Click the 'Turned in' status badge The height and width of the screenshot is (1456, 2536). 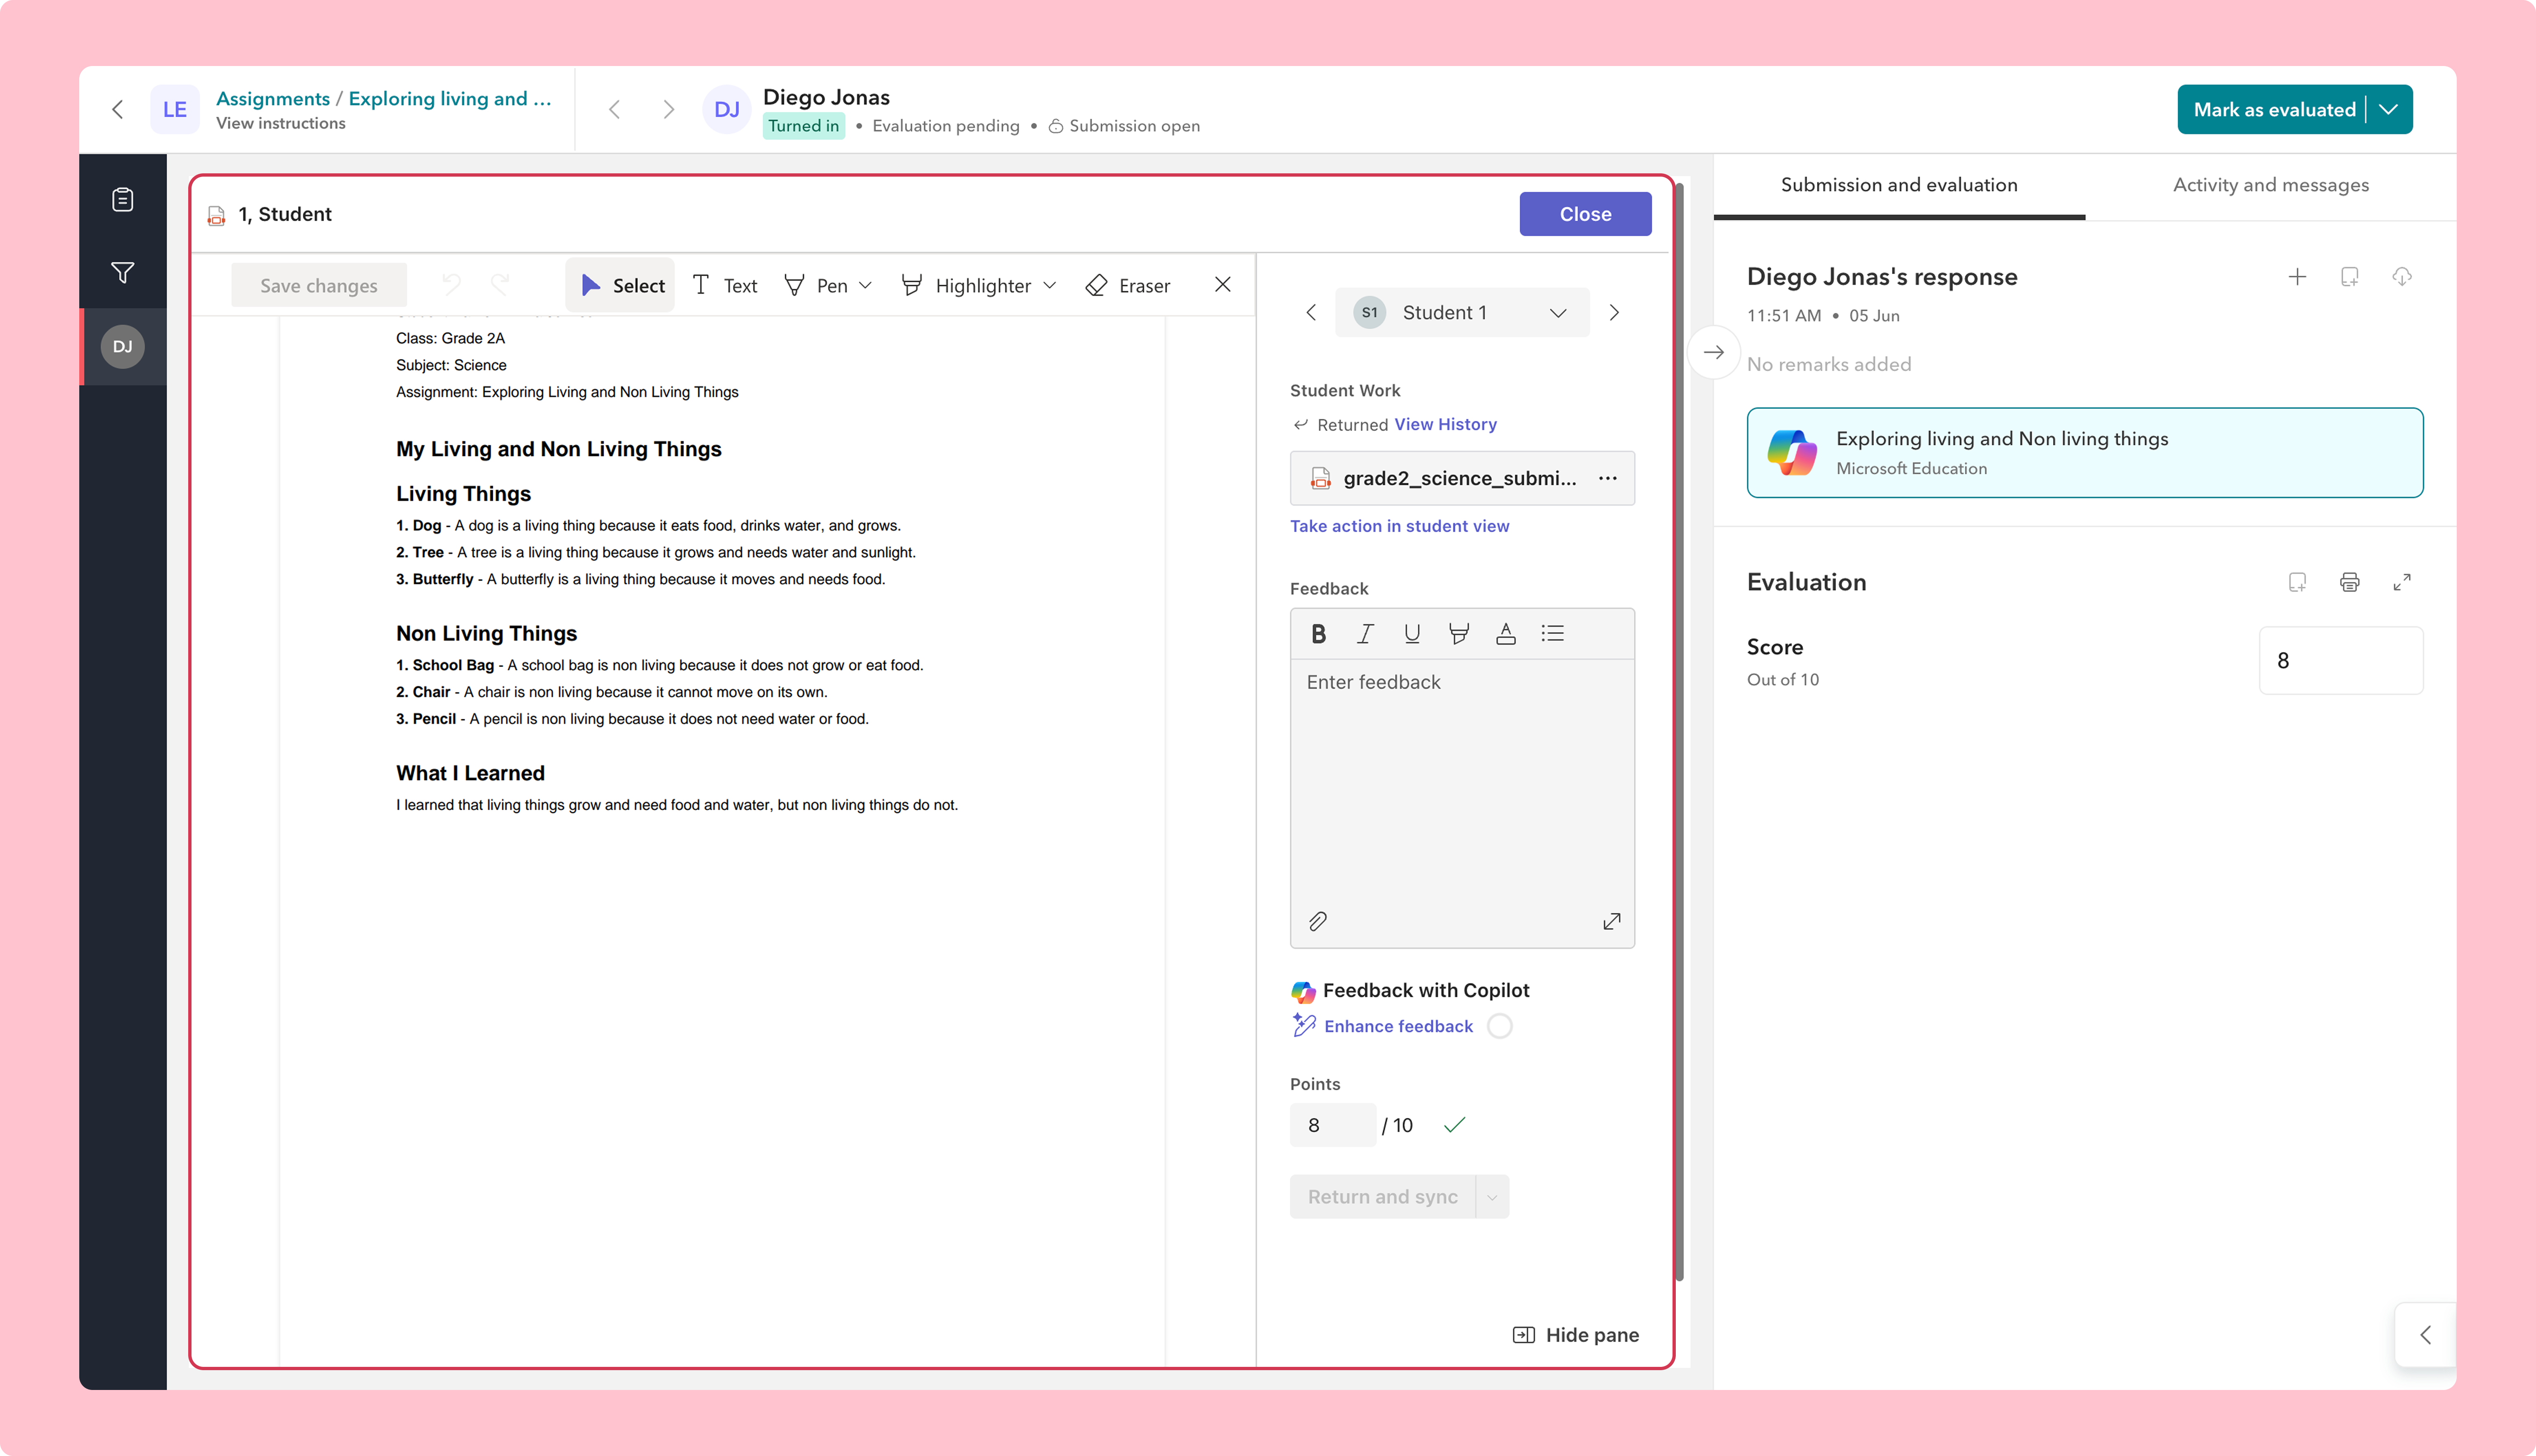[x=804, y=126]
